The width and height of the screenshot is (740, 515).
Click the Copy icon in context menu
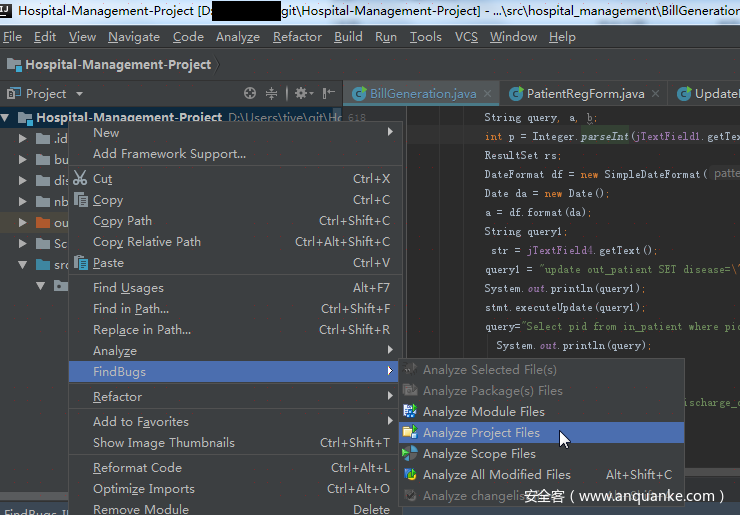(81, 200)
